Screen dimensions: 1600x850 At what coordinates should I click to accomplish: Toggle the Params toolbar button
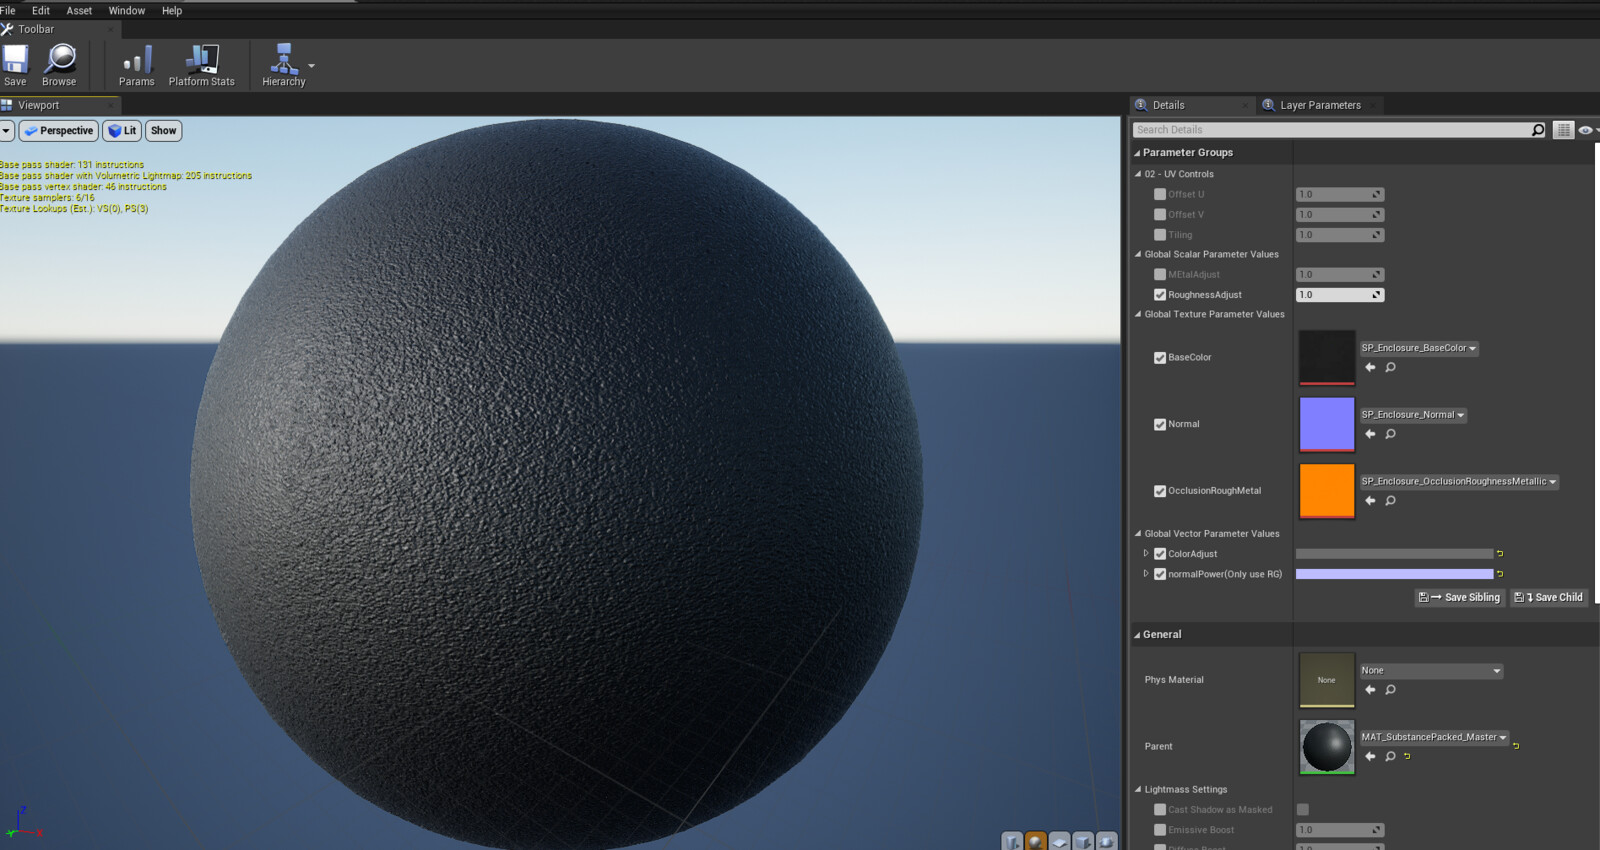(x=137, y=65)
